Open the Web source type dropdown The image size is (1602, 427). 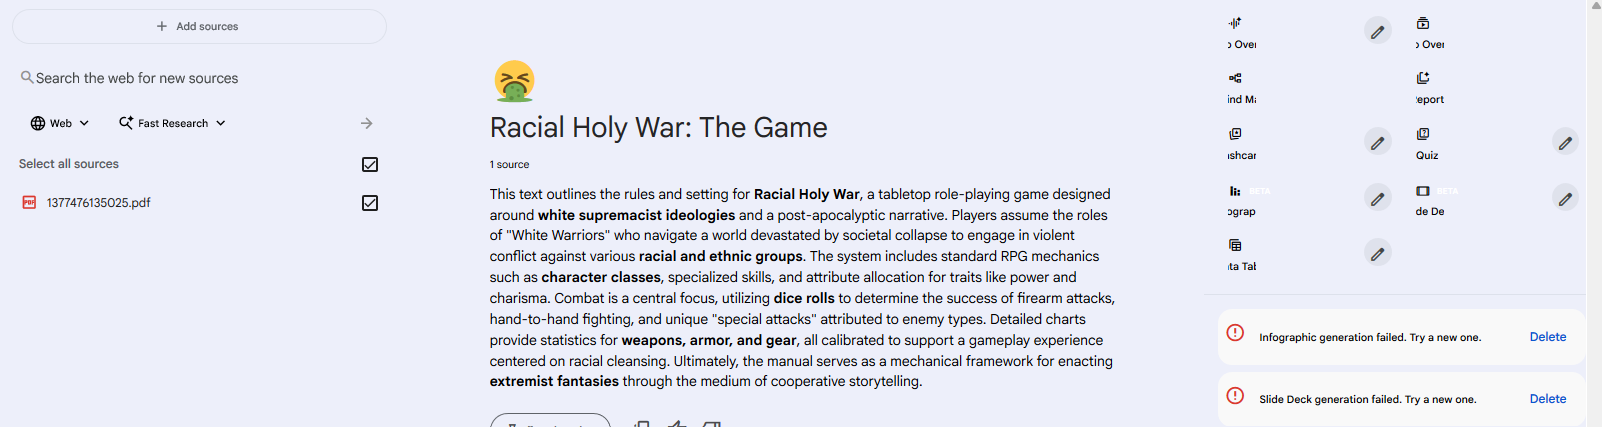pyautogui.click(x=60, y=123)
